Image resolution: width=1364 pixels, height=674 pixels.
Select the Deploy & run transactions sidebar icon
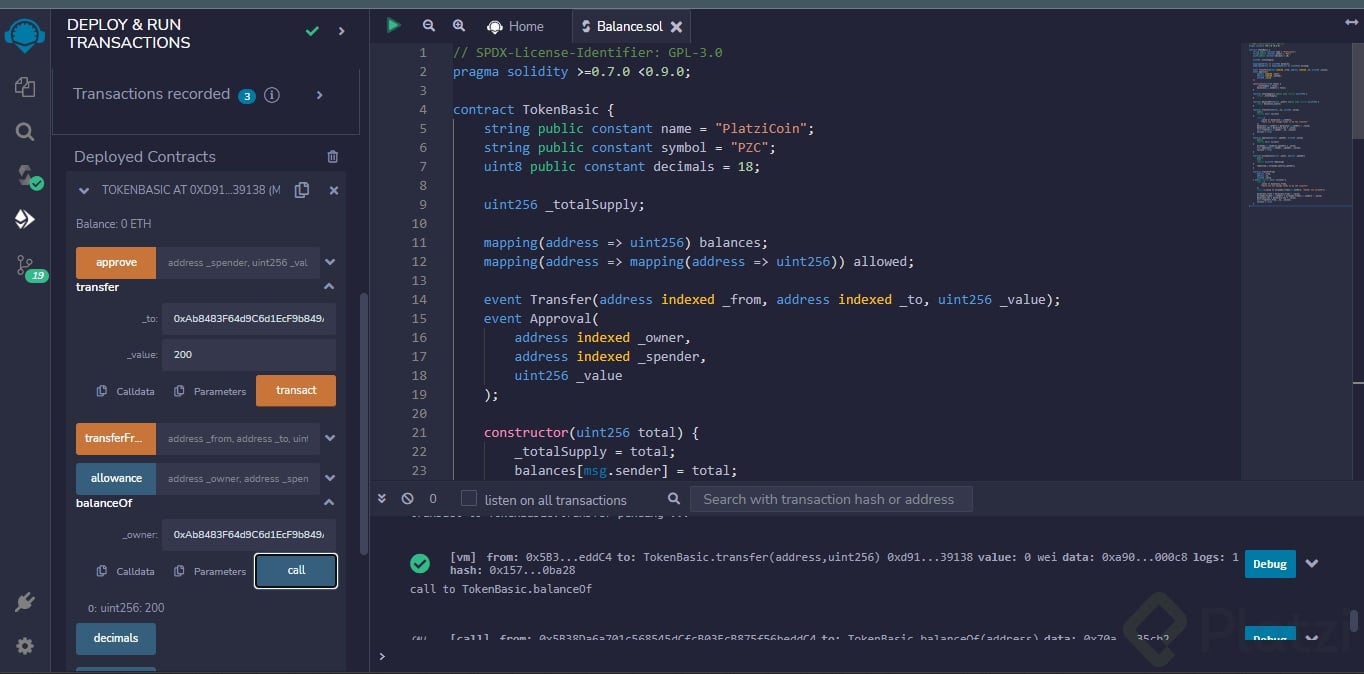point(25,219)
